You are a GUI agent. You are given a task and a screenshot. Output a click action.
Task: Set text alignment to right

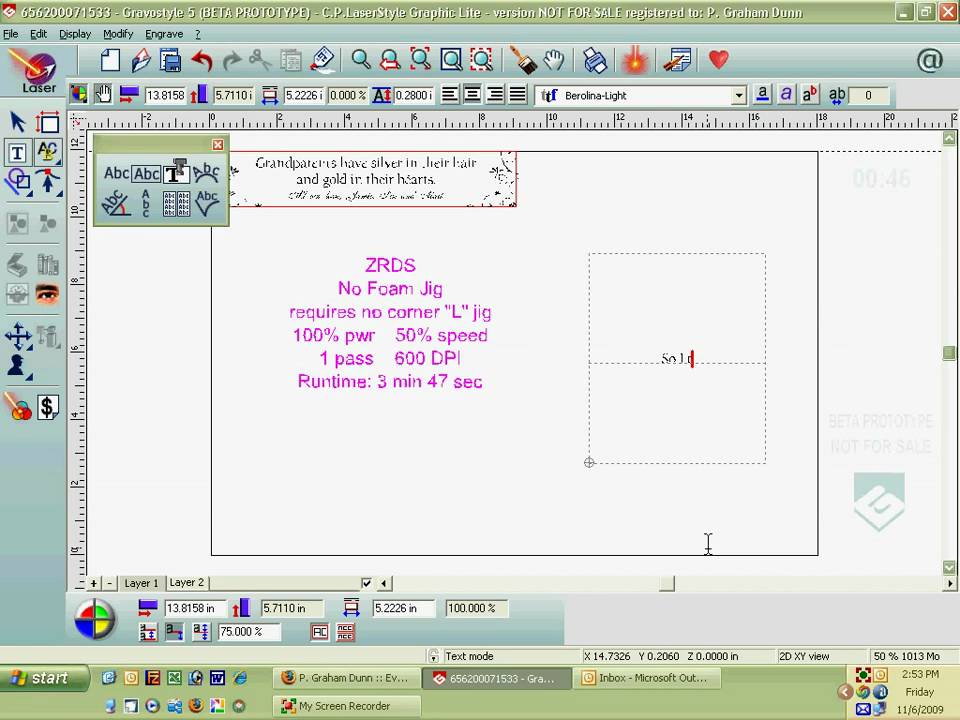pyautogui.click(x=495, y=95)
